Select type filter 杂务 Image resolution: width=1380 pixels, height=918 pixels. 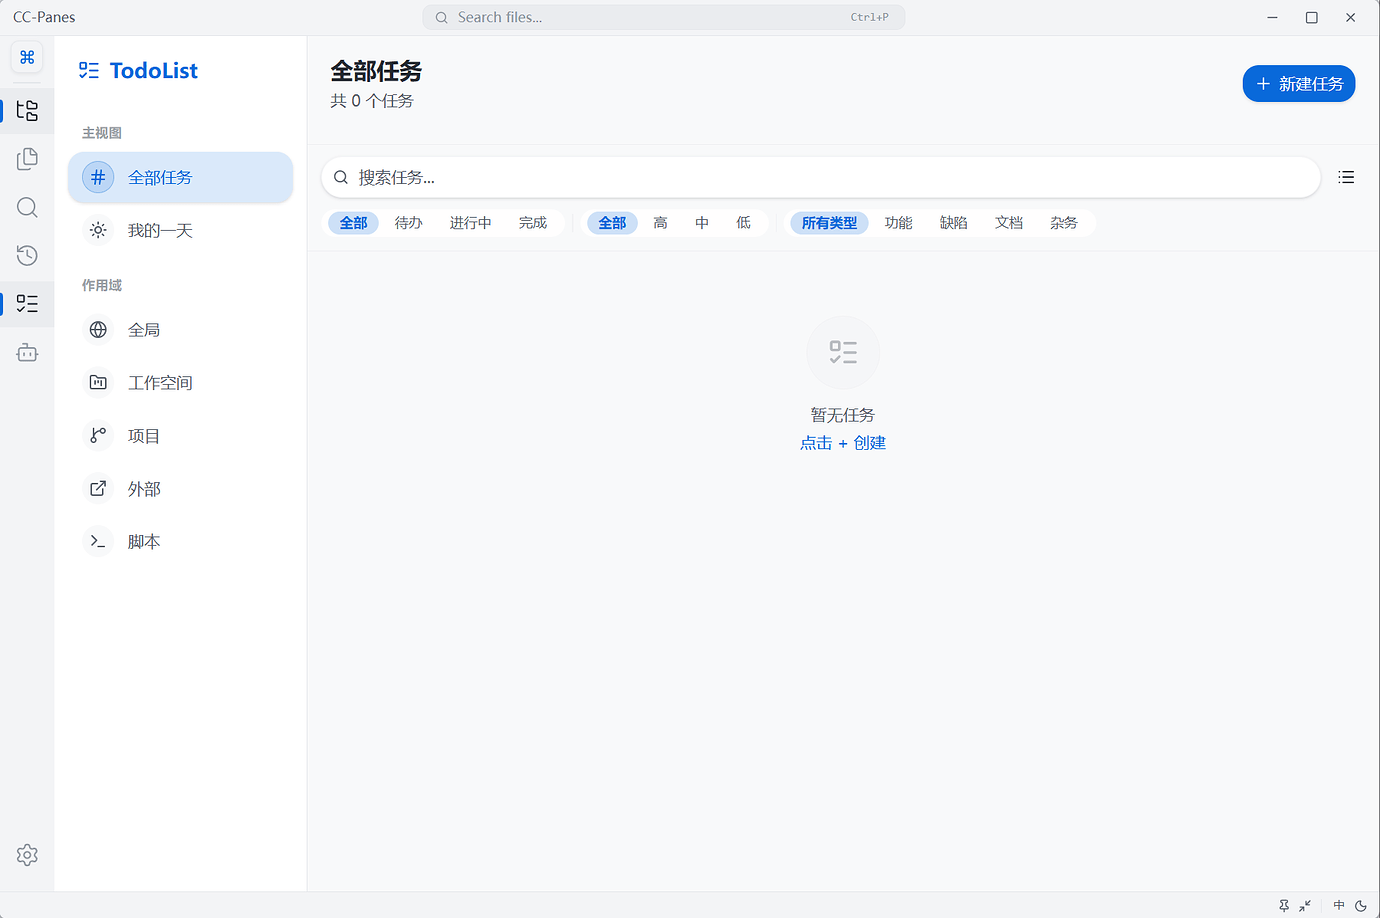[x=1063, y=223]
